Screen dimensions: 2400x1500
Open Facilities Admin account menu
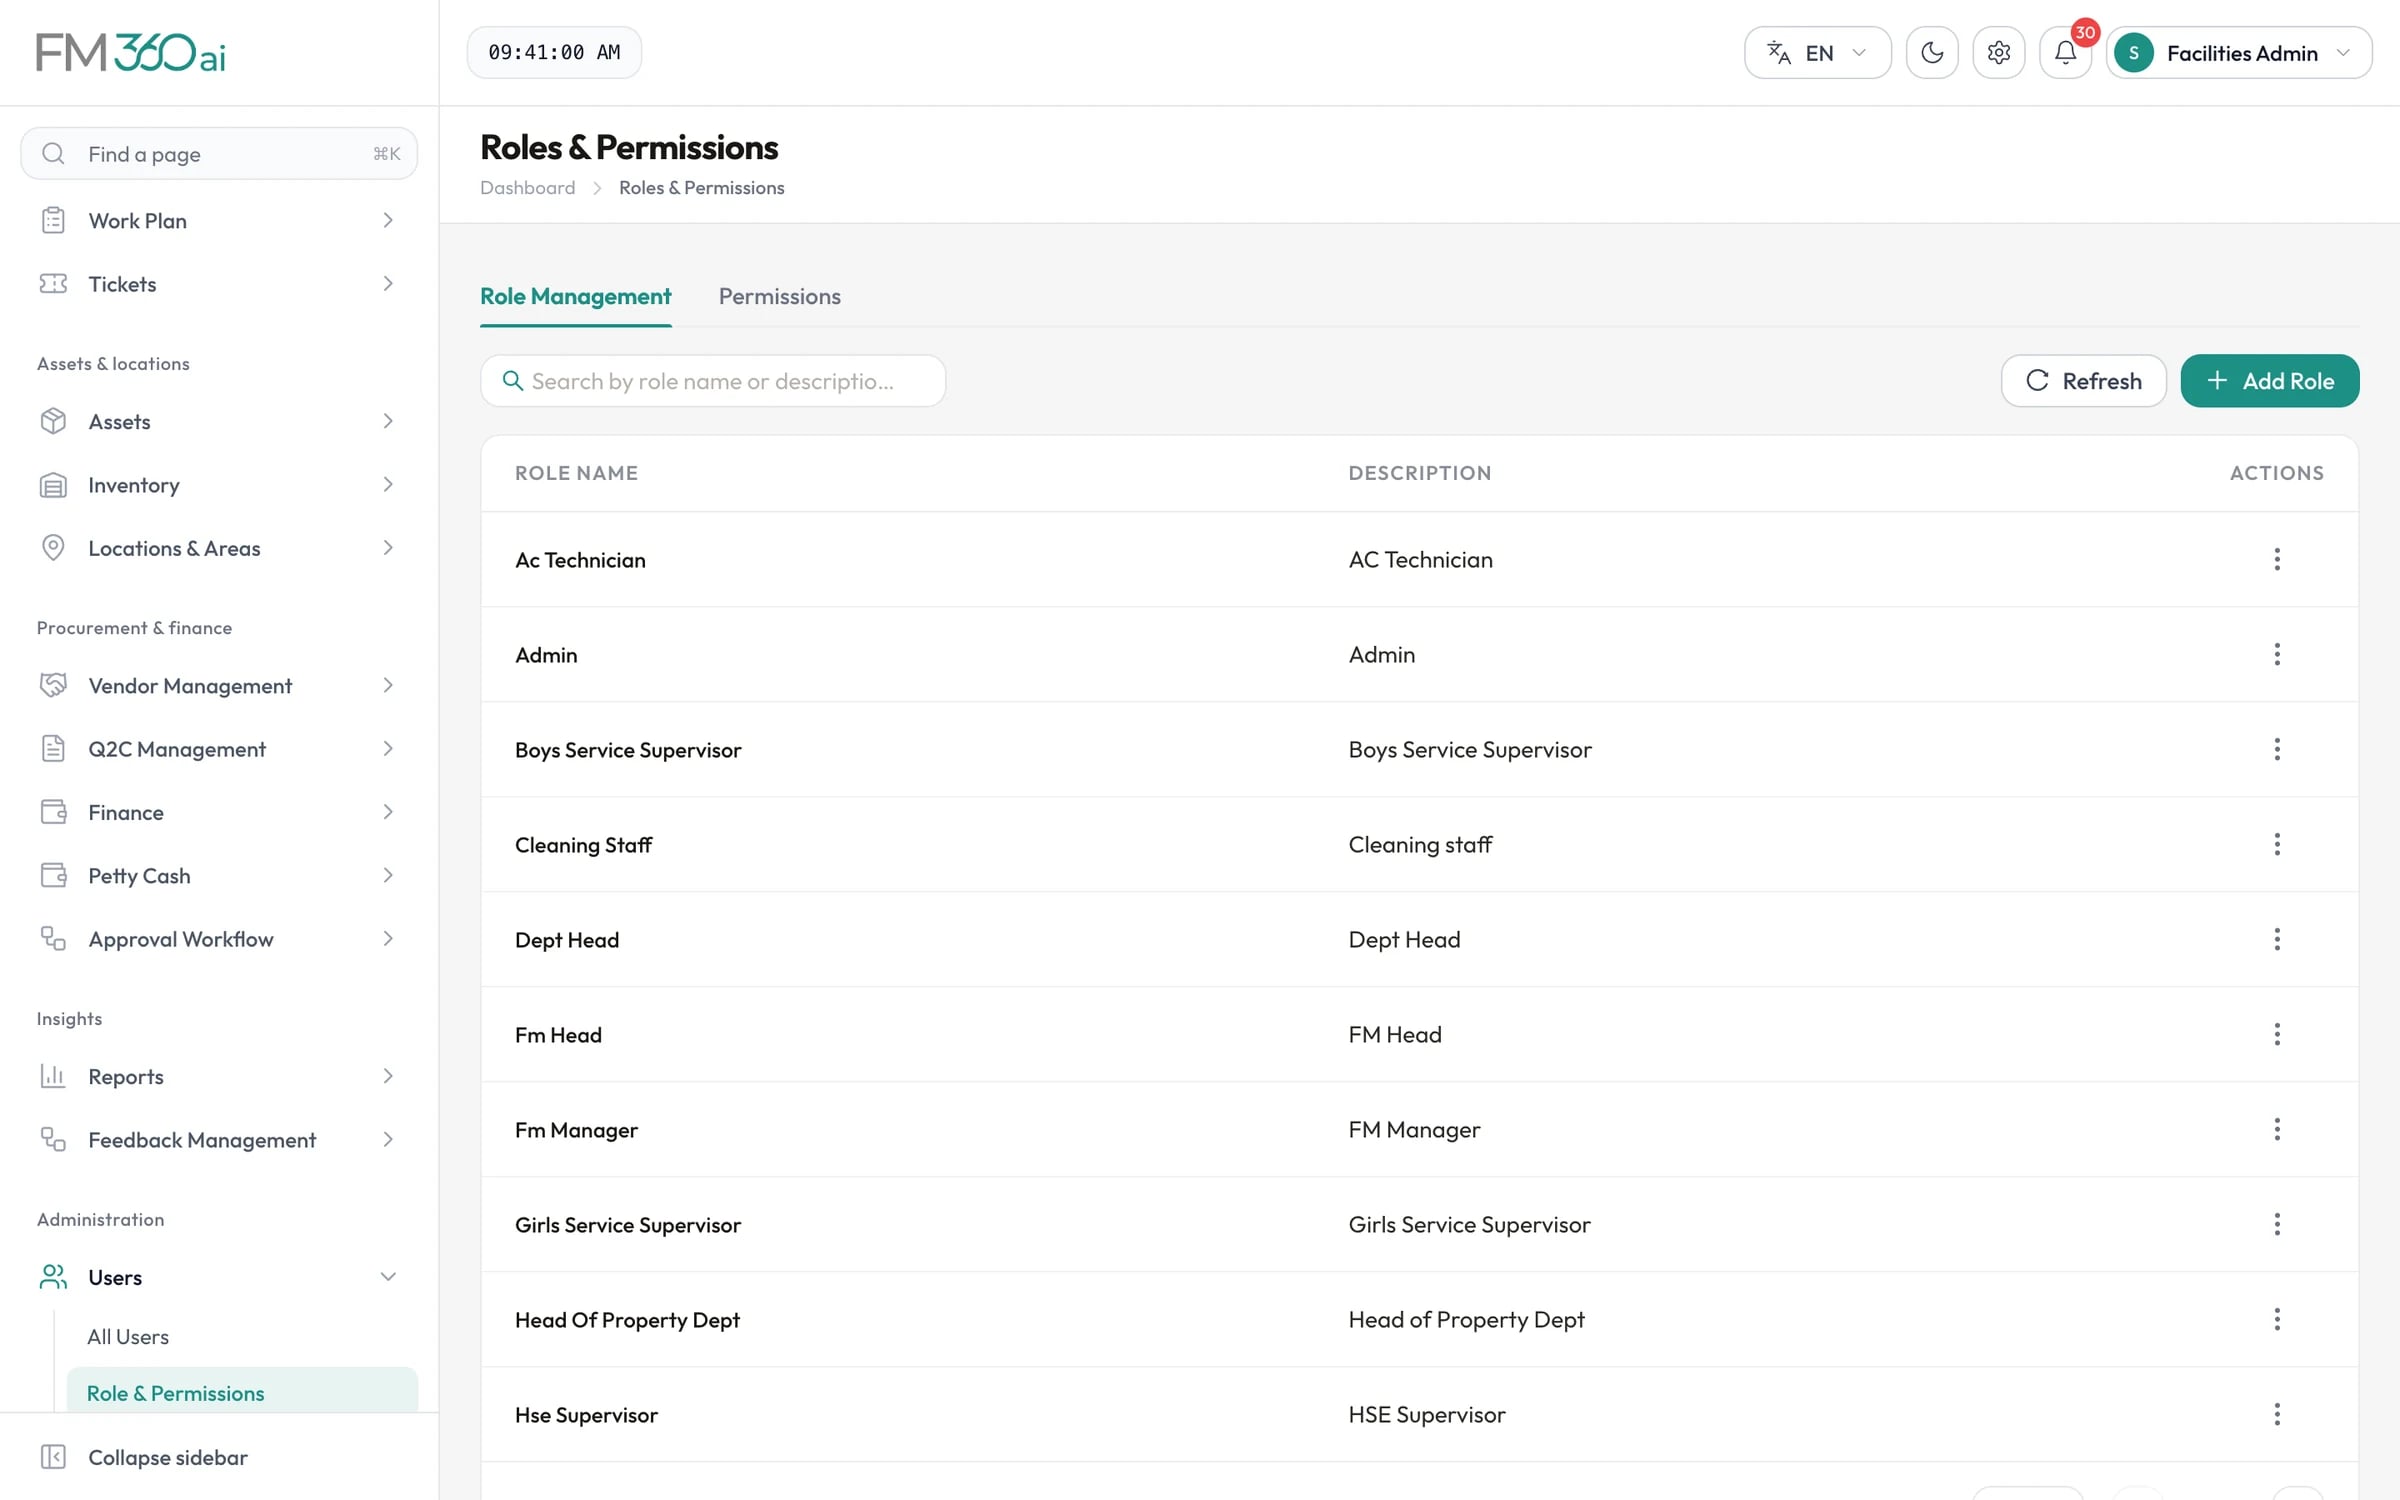coord(2239,52)
